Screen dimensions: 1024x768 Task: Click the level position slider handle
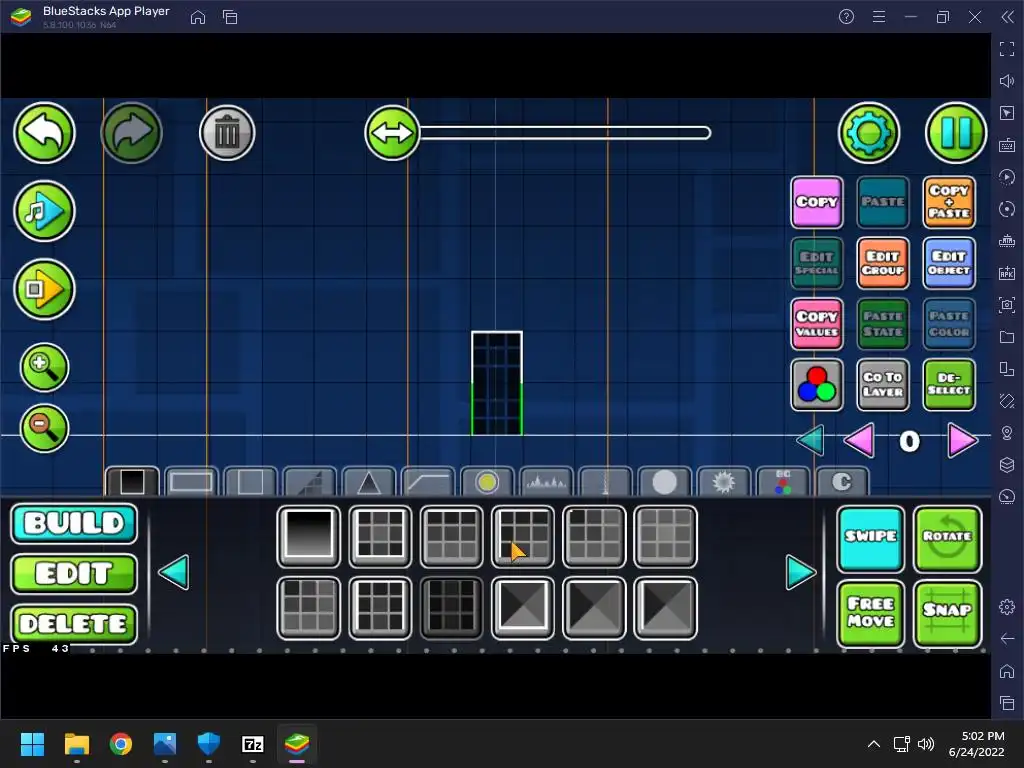pos(392,133)
